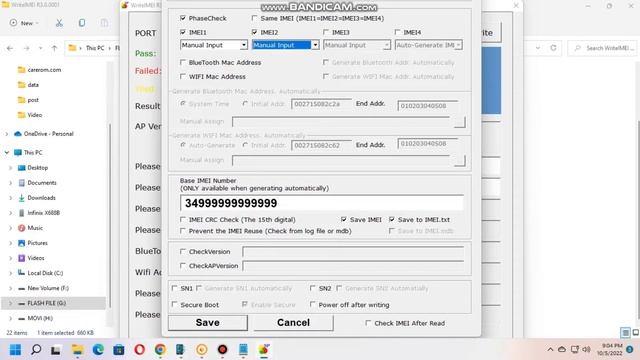
Task: Refresh the File Explorer view
Action: [x=553, y=48]
